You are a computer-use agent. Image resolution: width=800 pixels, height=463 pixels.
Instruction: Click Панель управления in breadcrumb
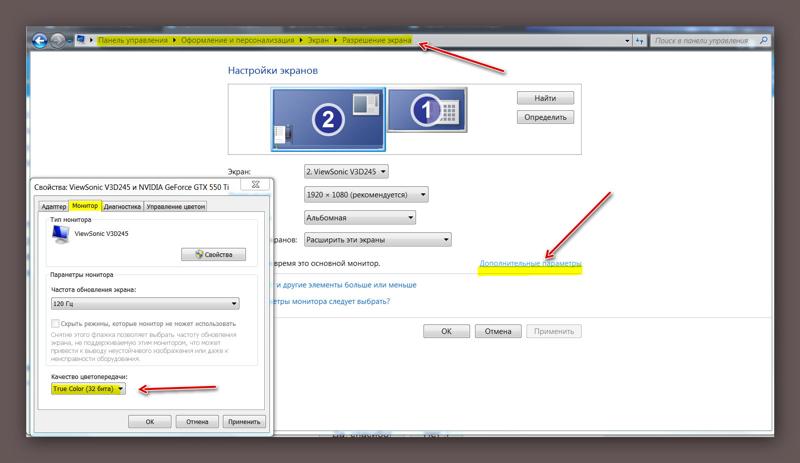(133, 40)
